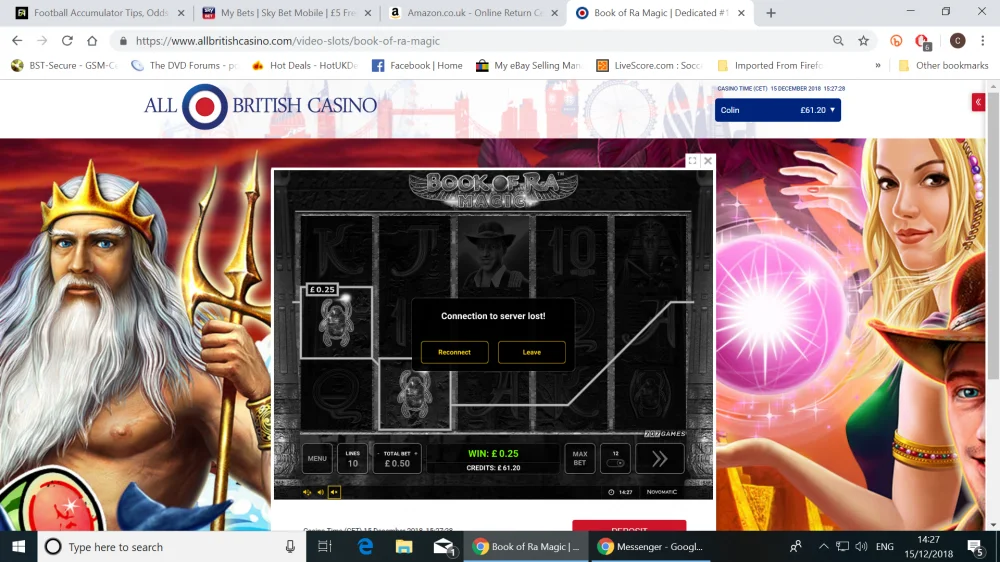Open the People icon in system tray
This screenshot has width=1000, height=562.
pyautogui.click(x=796, y=547)
